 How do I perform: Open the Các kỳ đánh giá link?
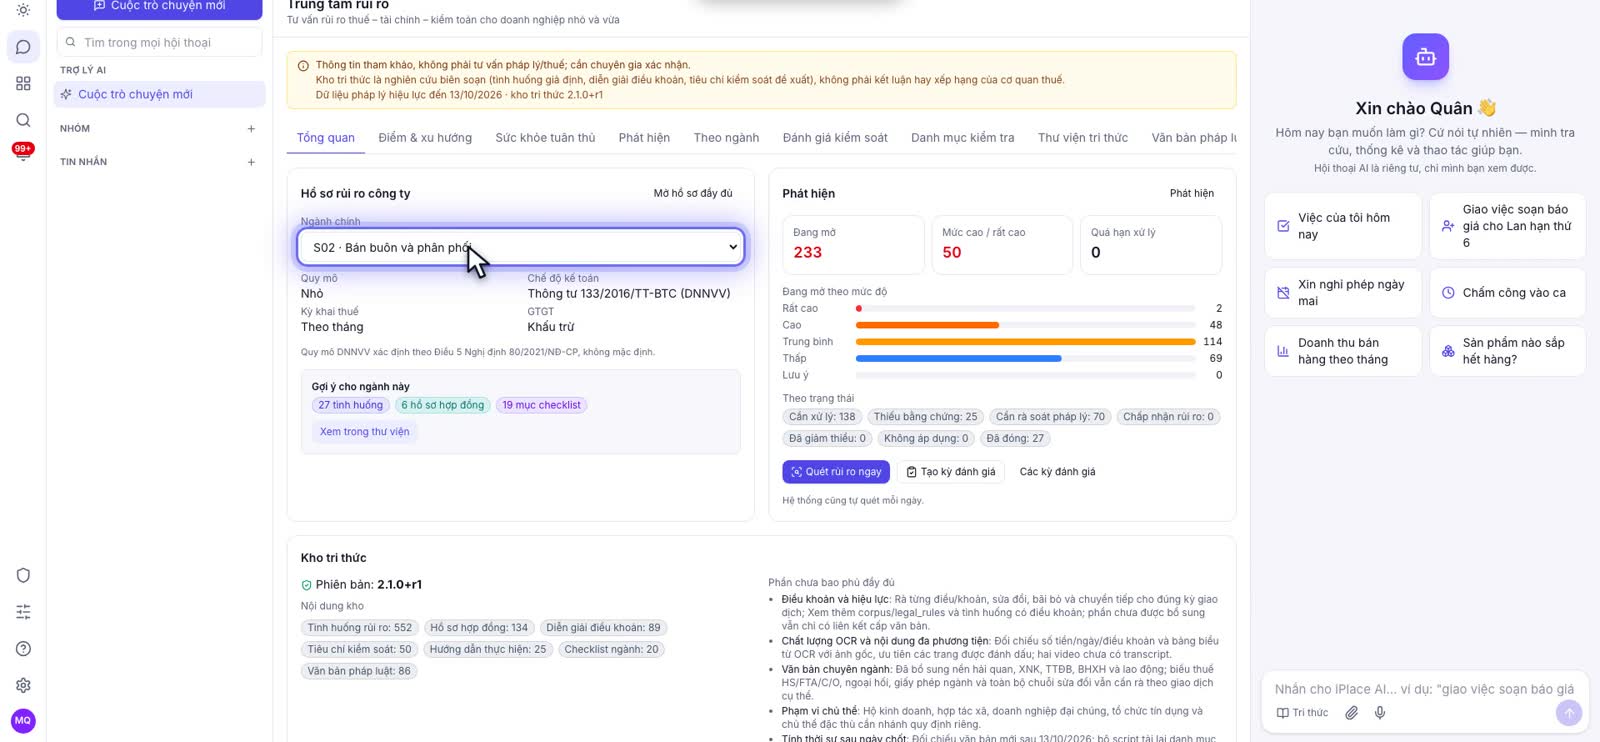1057,472
